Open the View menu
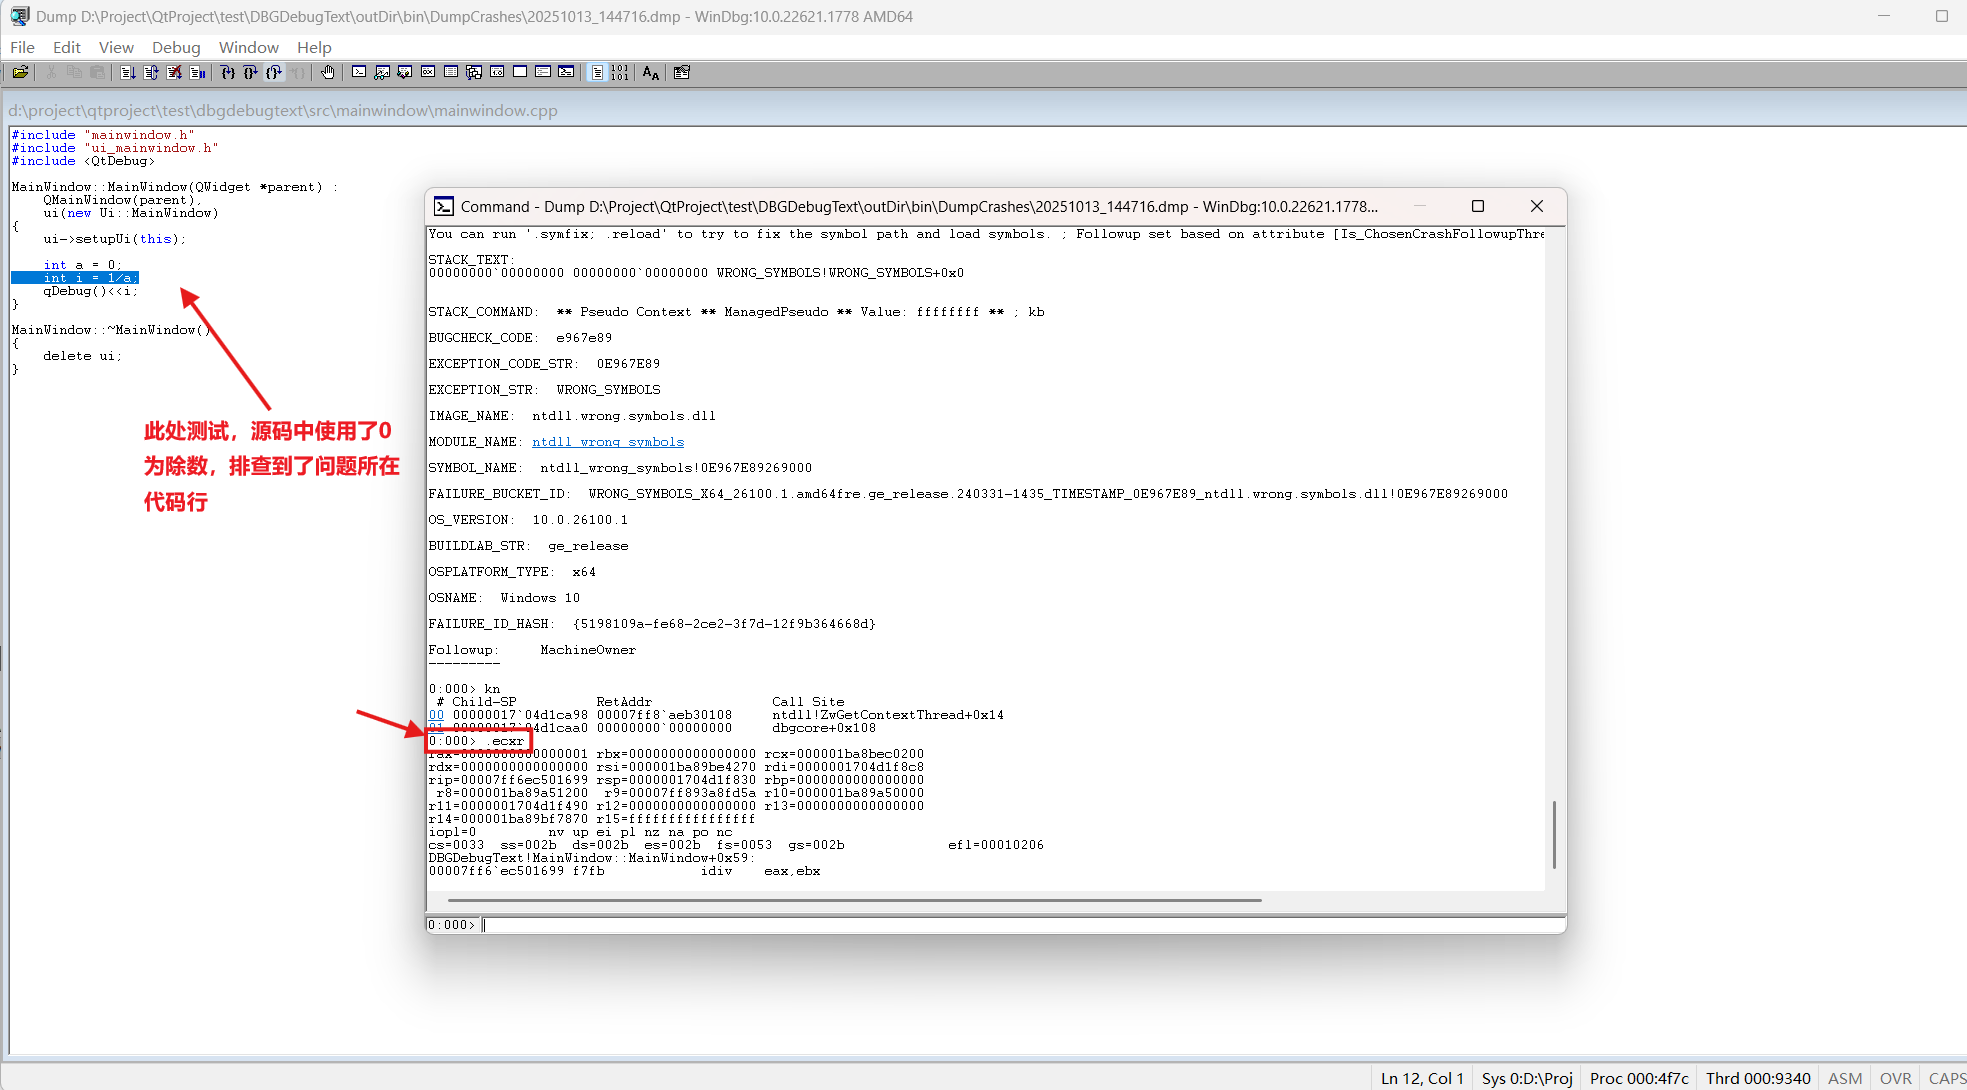 point(116,47)
